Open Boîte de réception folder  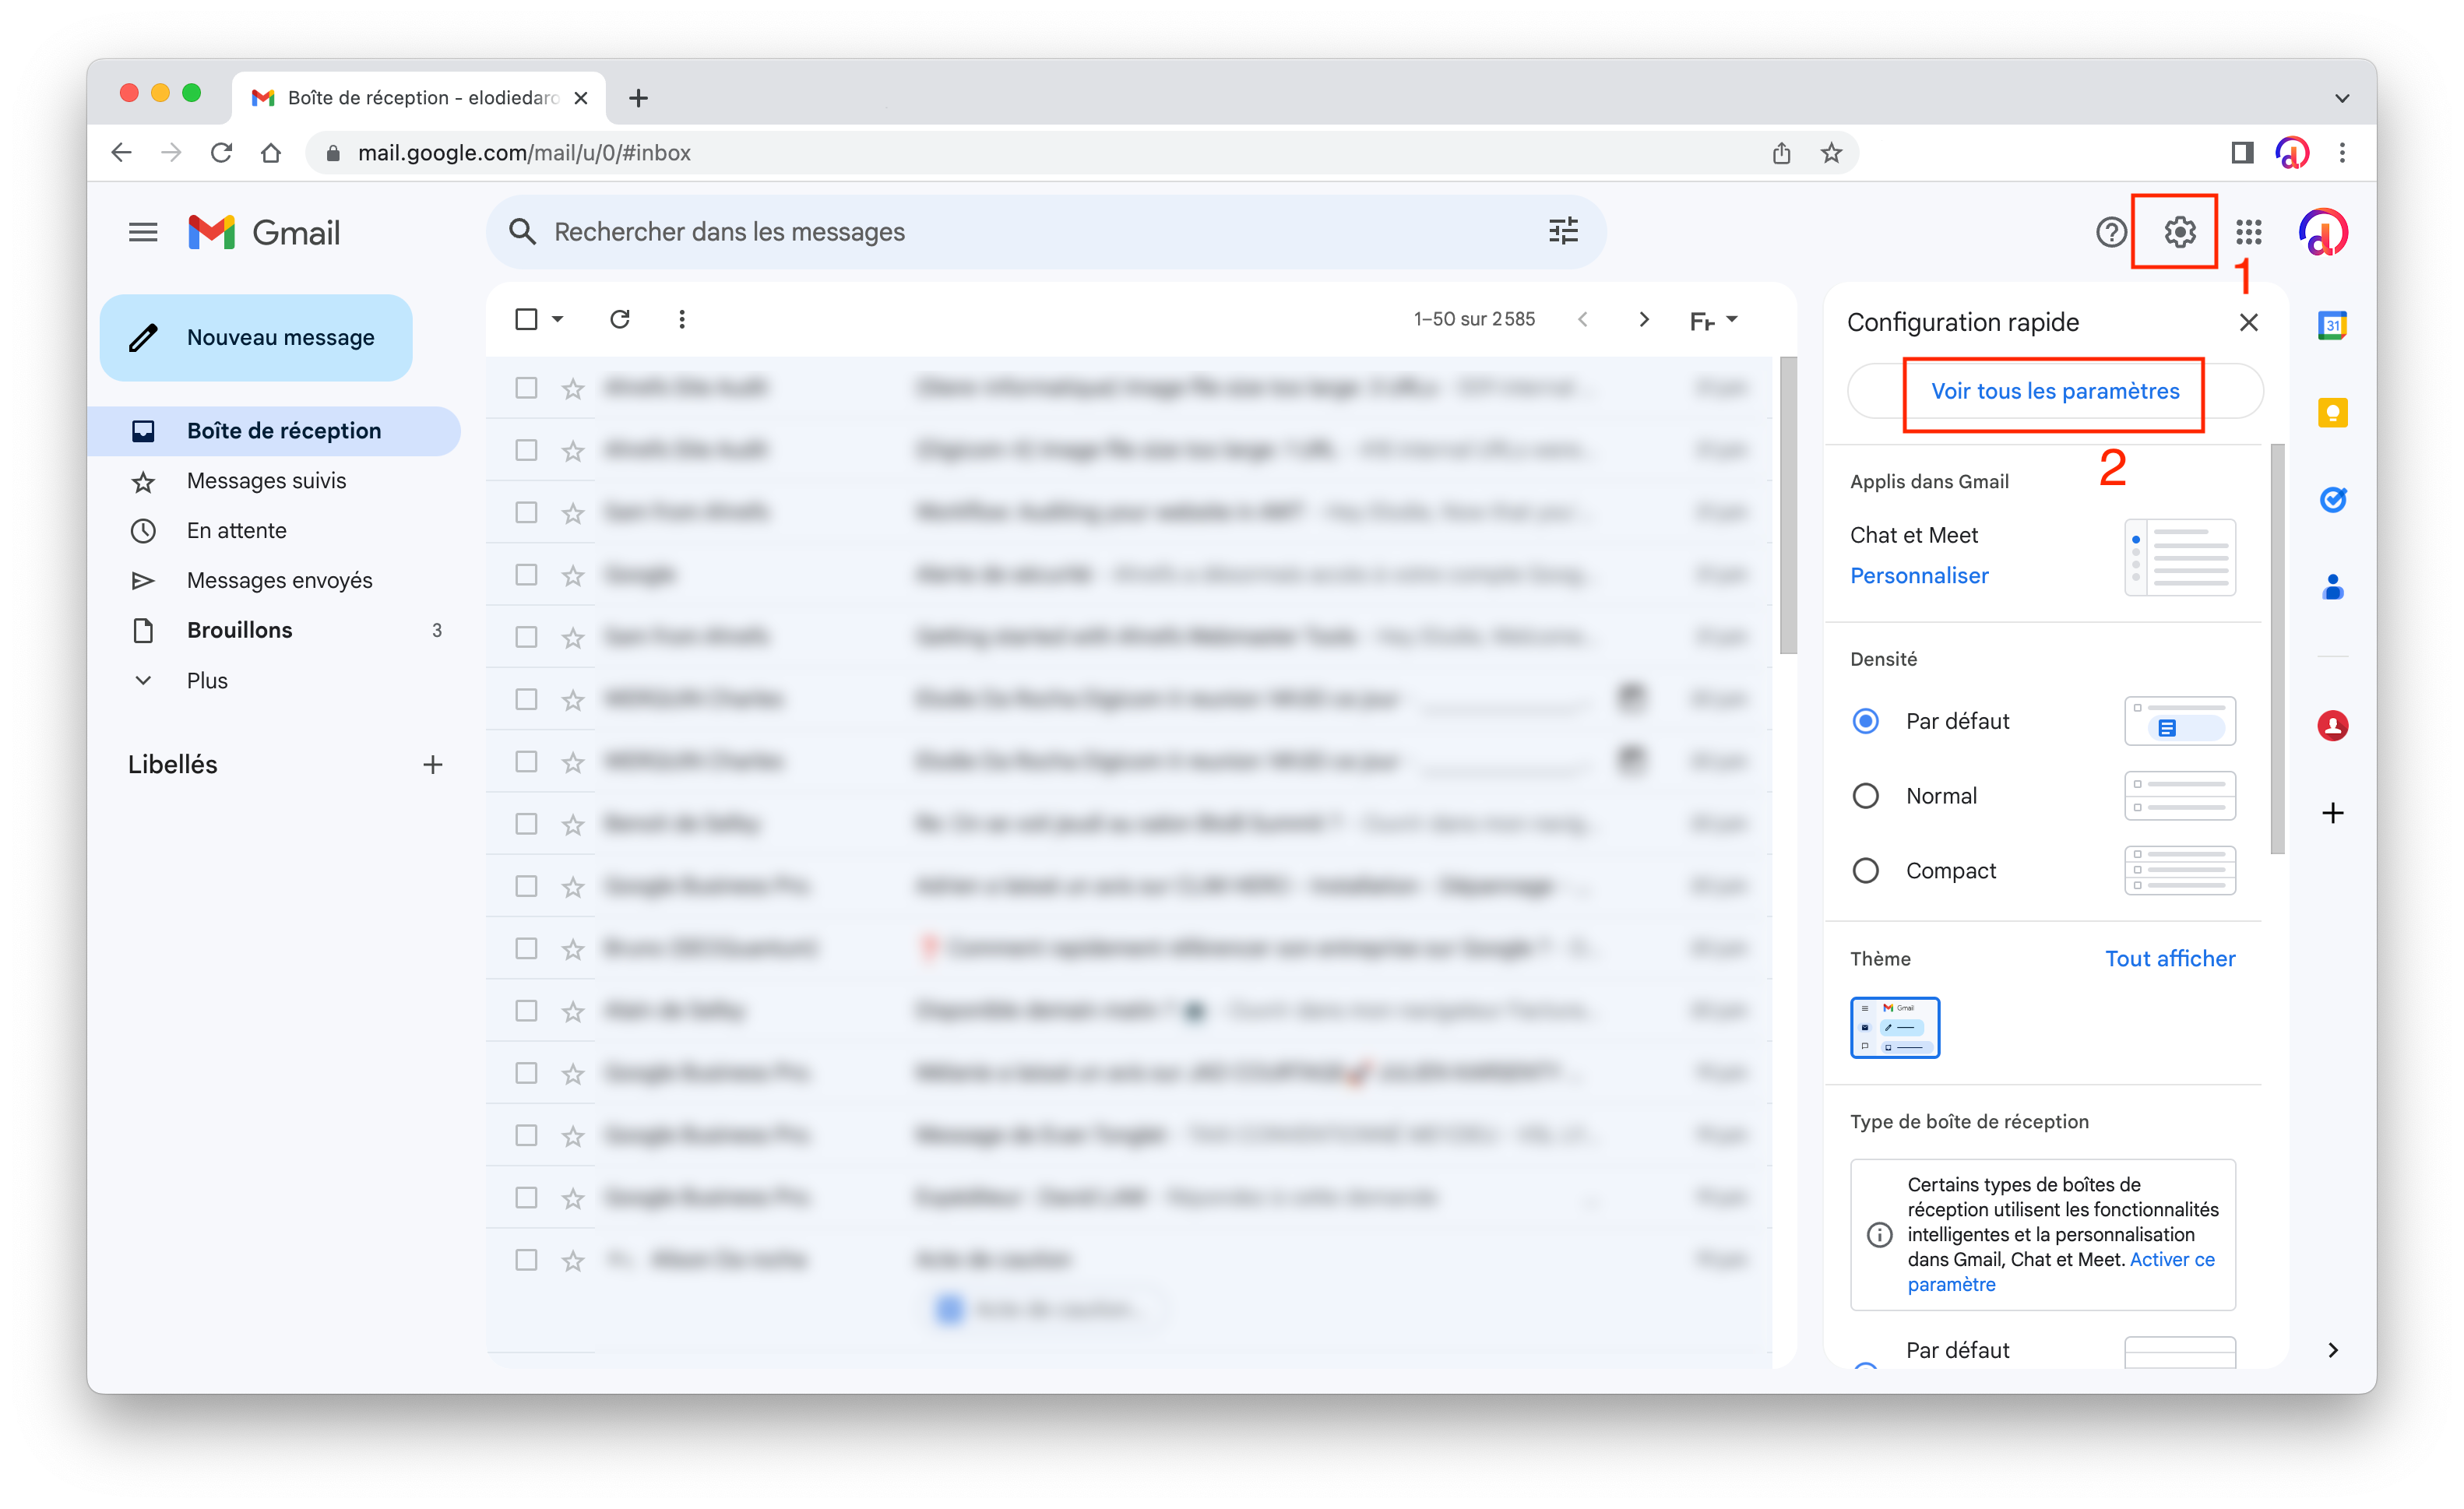[273, 431]
